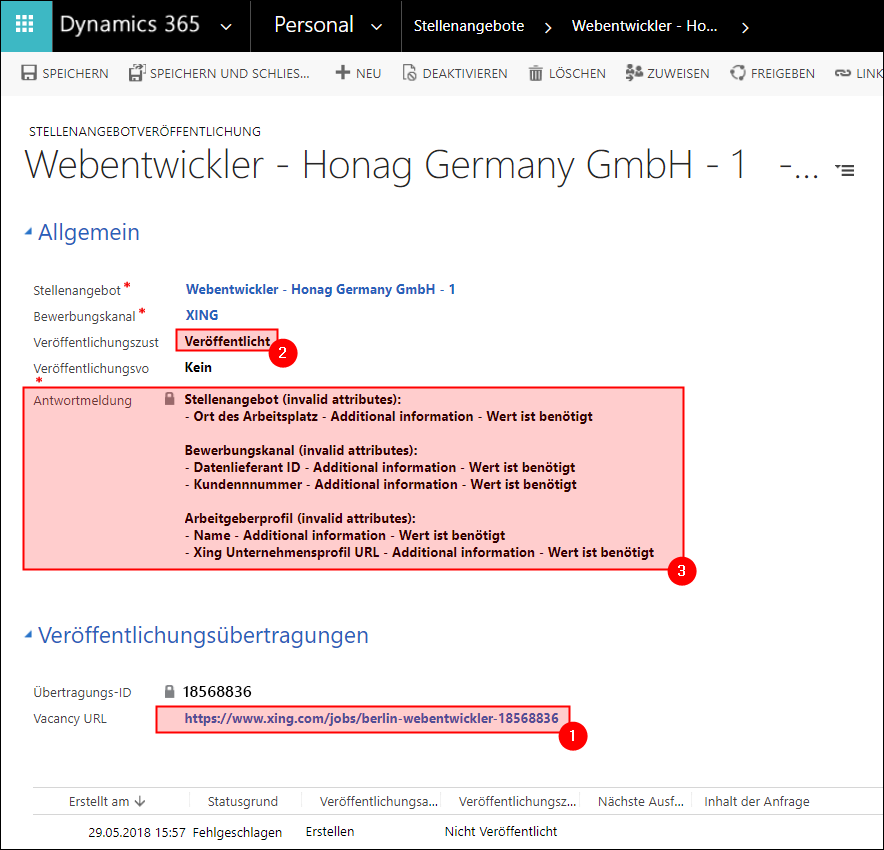Click the Stellenangebot field label
Image resolution: width=884 pixels, height=850 pixels.
click(77, 290)
